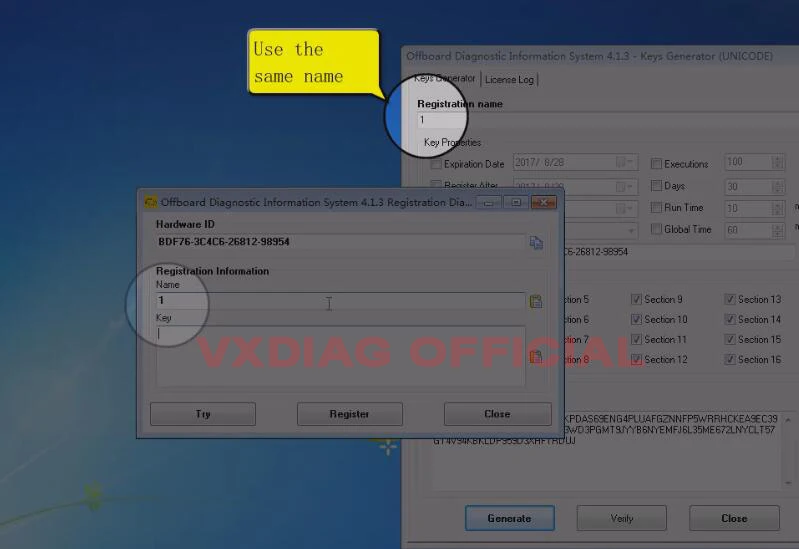The image size is (799, 549).
Task: Enable the Executions checkbox
Action: point(656,164)
